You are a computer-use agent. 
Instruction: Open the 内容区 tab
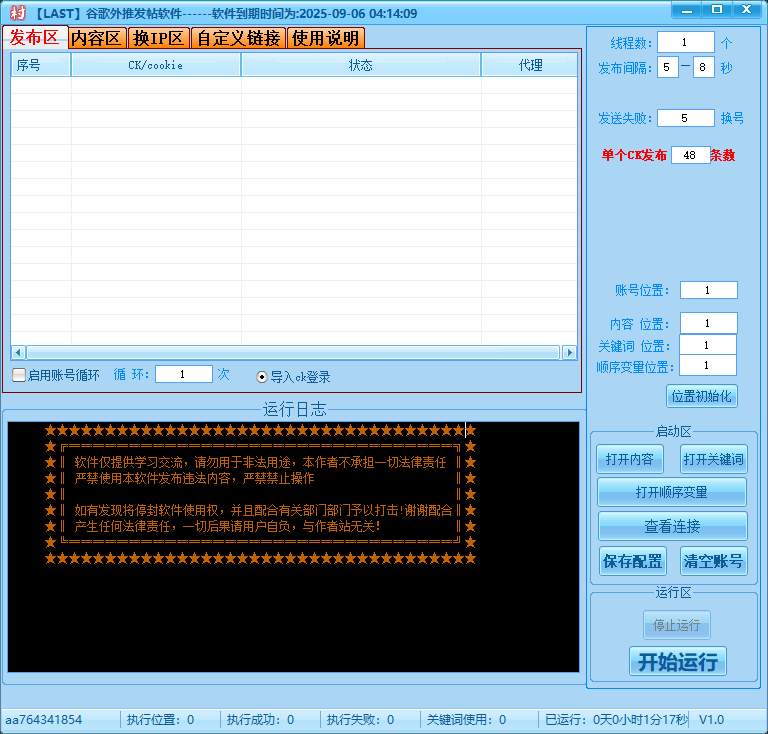pyautogui.click(x=96, y=38)
